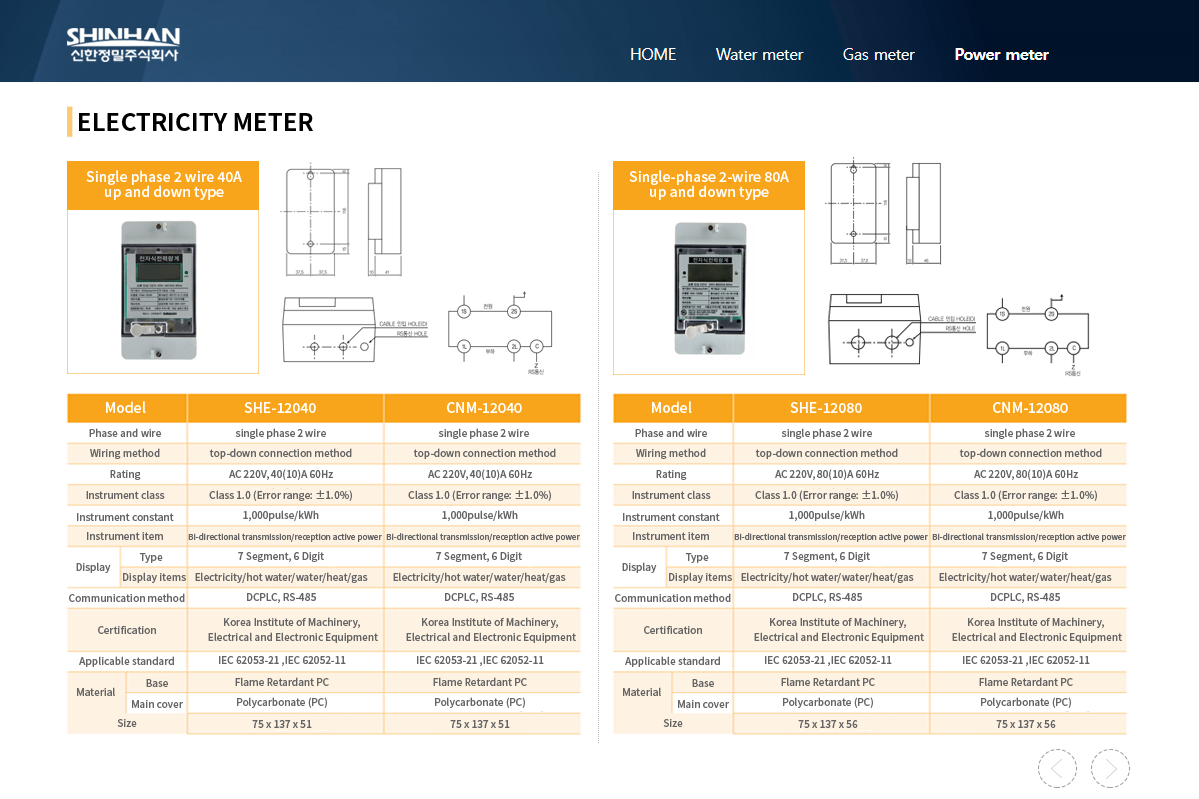Go to the next page arrow
Image resolution: width=1199 pixels, height=799 pixels.
(x=1110, y=768)
